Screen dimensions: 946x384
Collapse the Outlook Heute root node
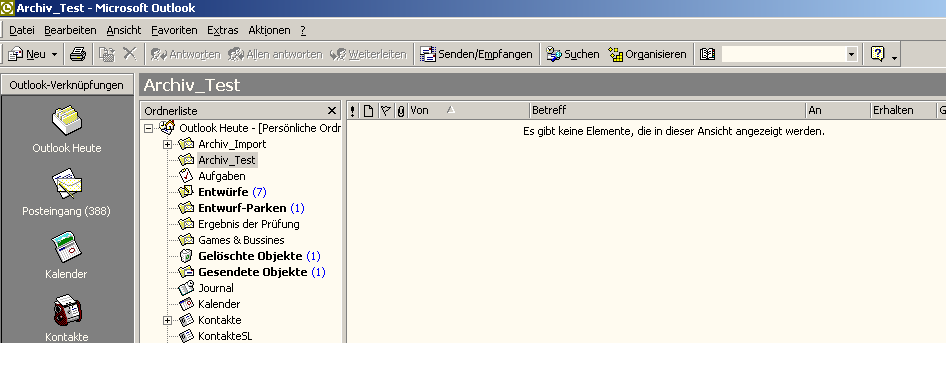pos(148,128)
